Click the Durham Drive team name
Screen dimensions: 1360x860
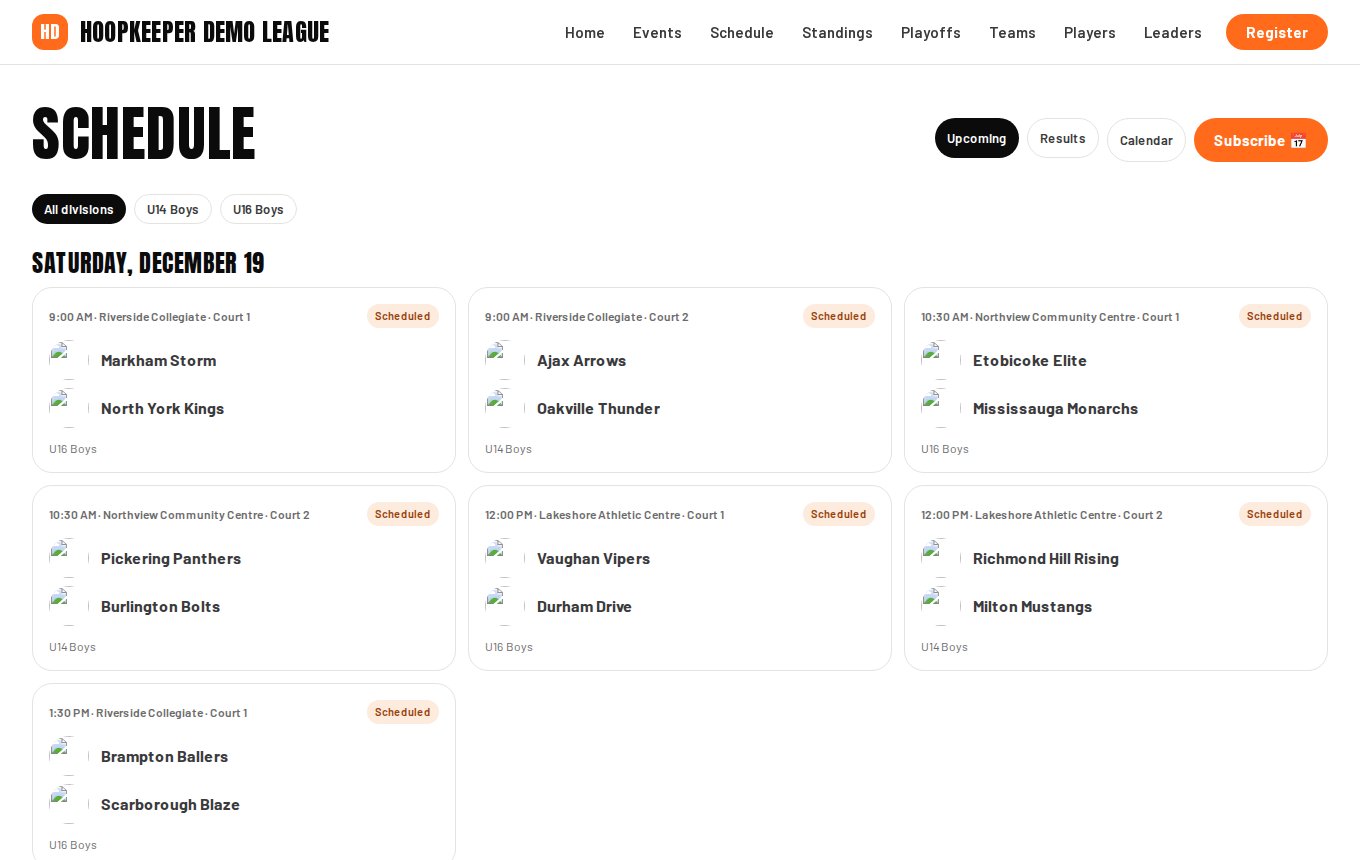(x=584, y=606)
